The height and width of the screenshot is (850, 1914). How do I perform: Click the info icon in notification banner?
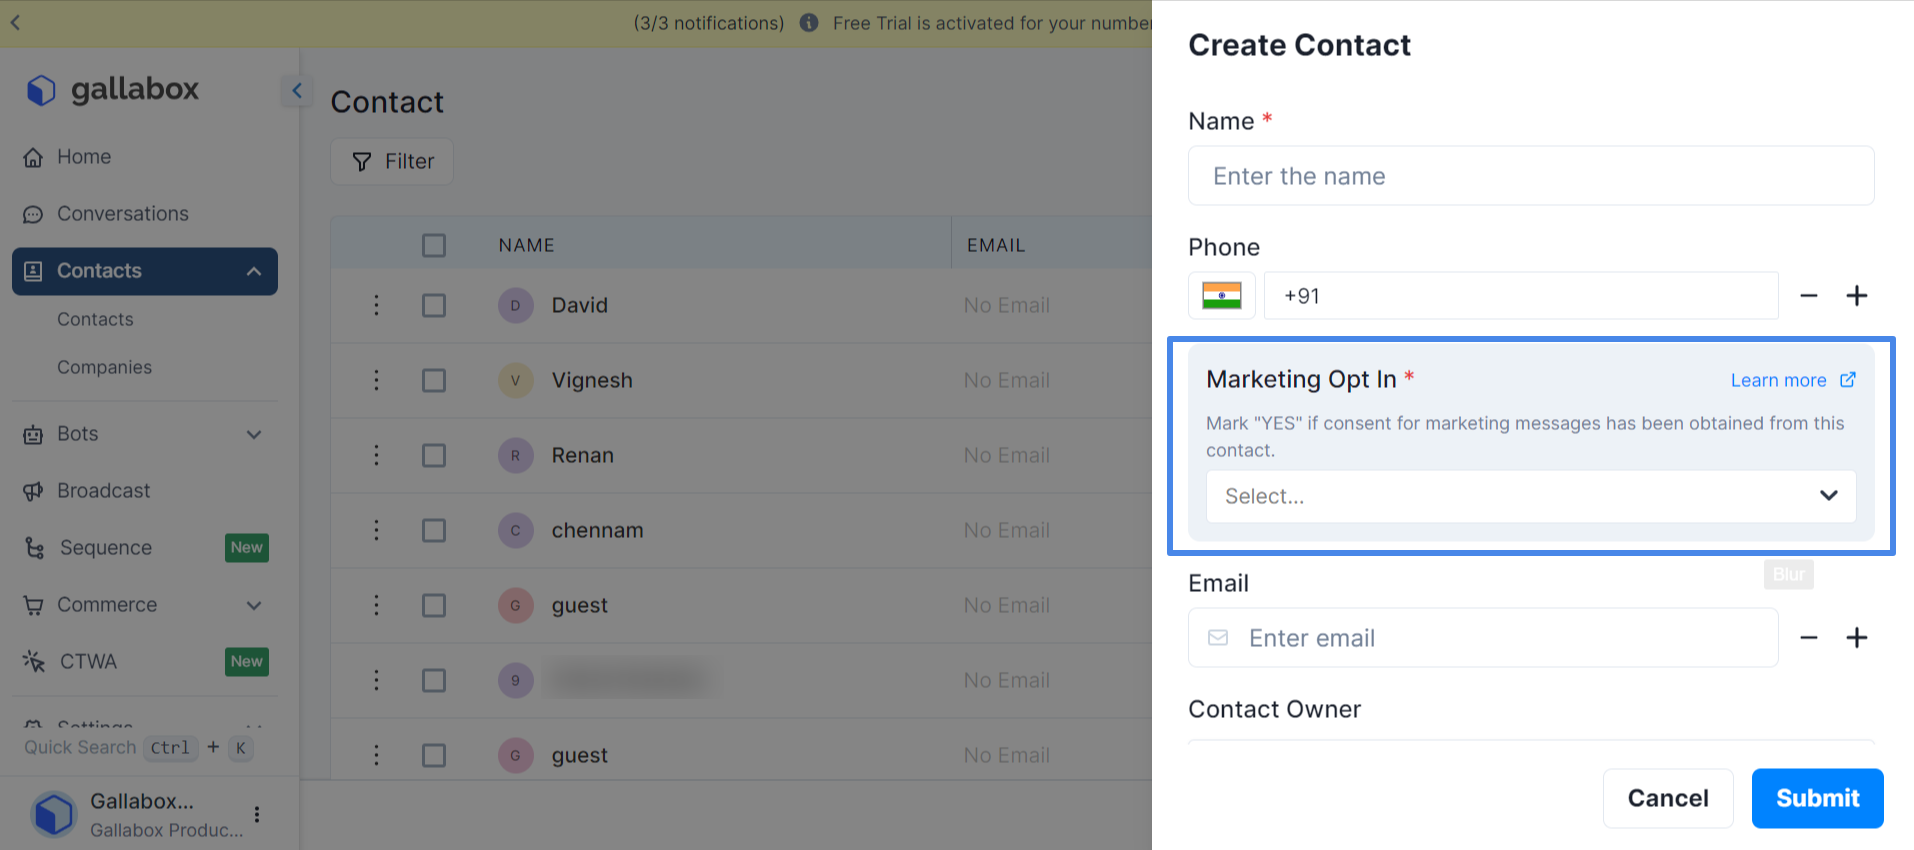(809, 23)
